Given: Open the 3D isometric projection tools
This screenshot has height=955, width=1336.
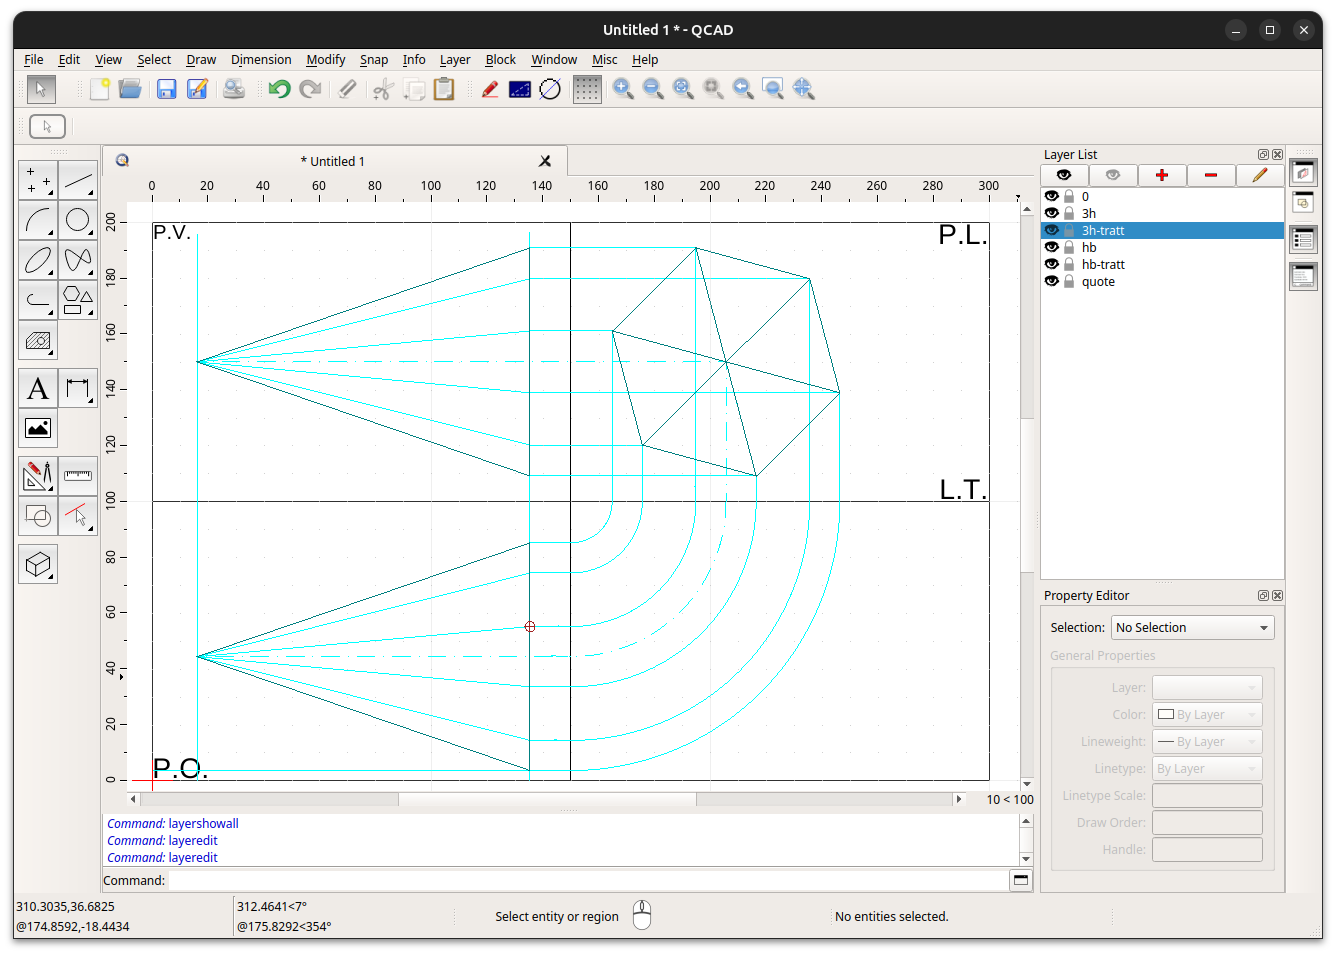Looking at the screenshot, I should coord(38,565).
